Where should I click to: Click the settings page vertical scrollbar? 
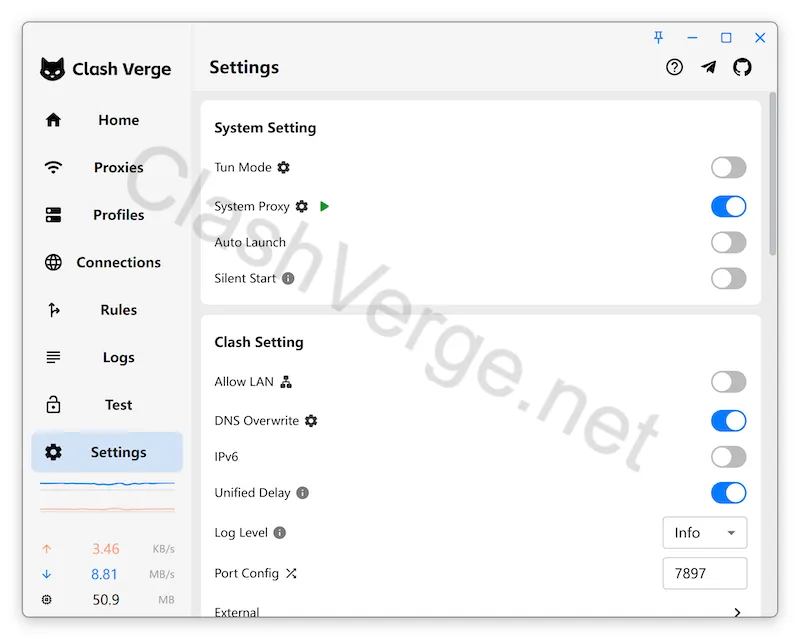coord(773,174)
